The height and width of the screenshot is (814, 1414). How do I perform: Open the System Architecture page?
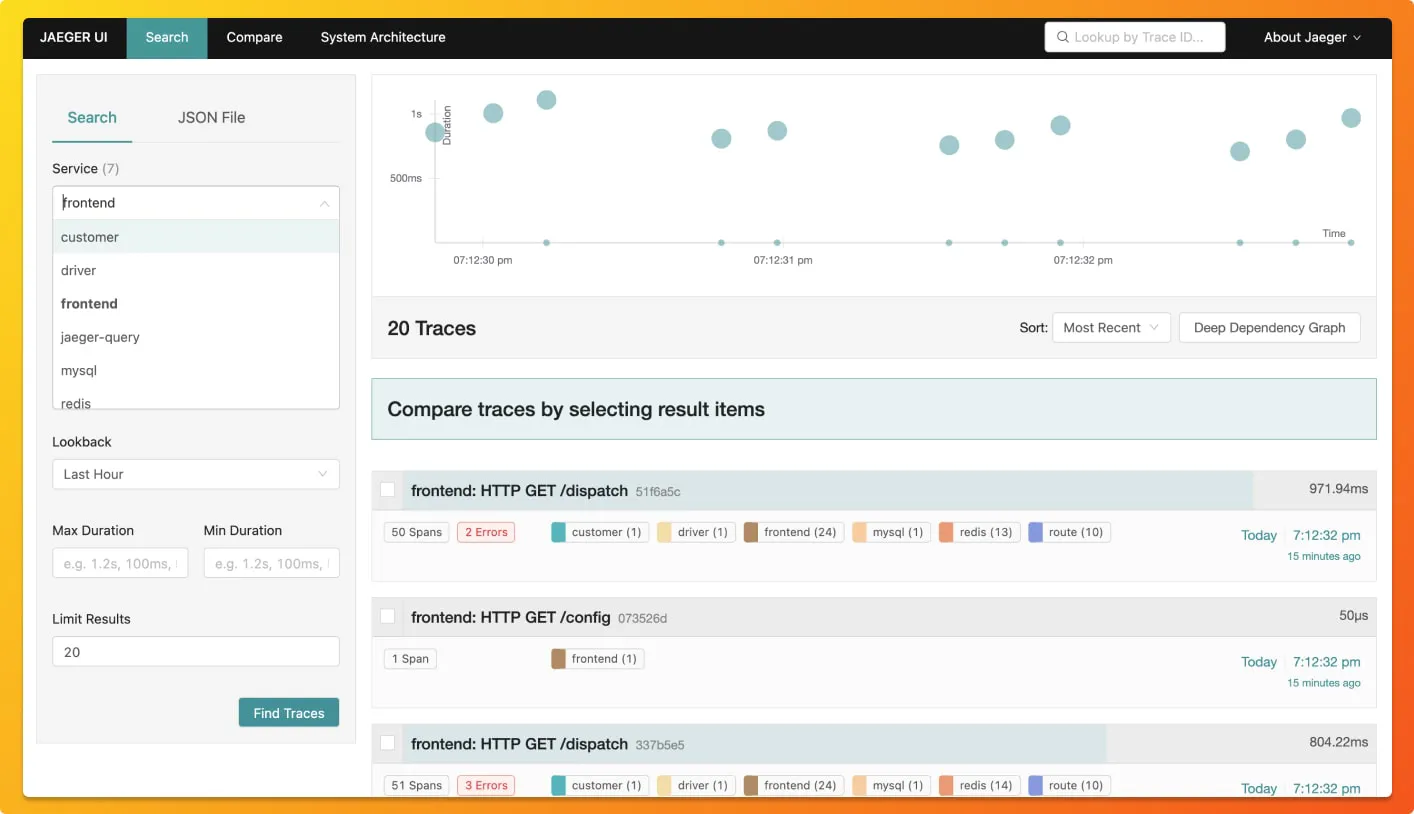point(383,38)
